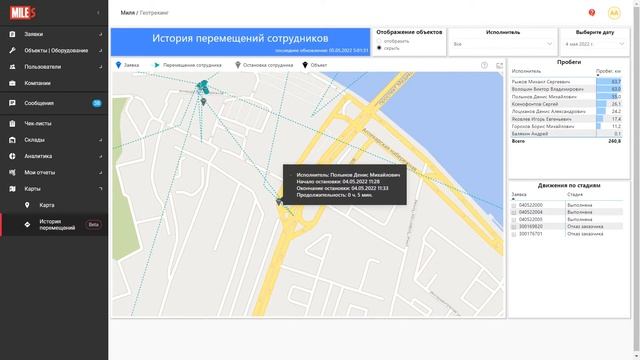Open the Заявки menu item
This screenshot has height=360, width=640.
[54, 34]
